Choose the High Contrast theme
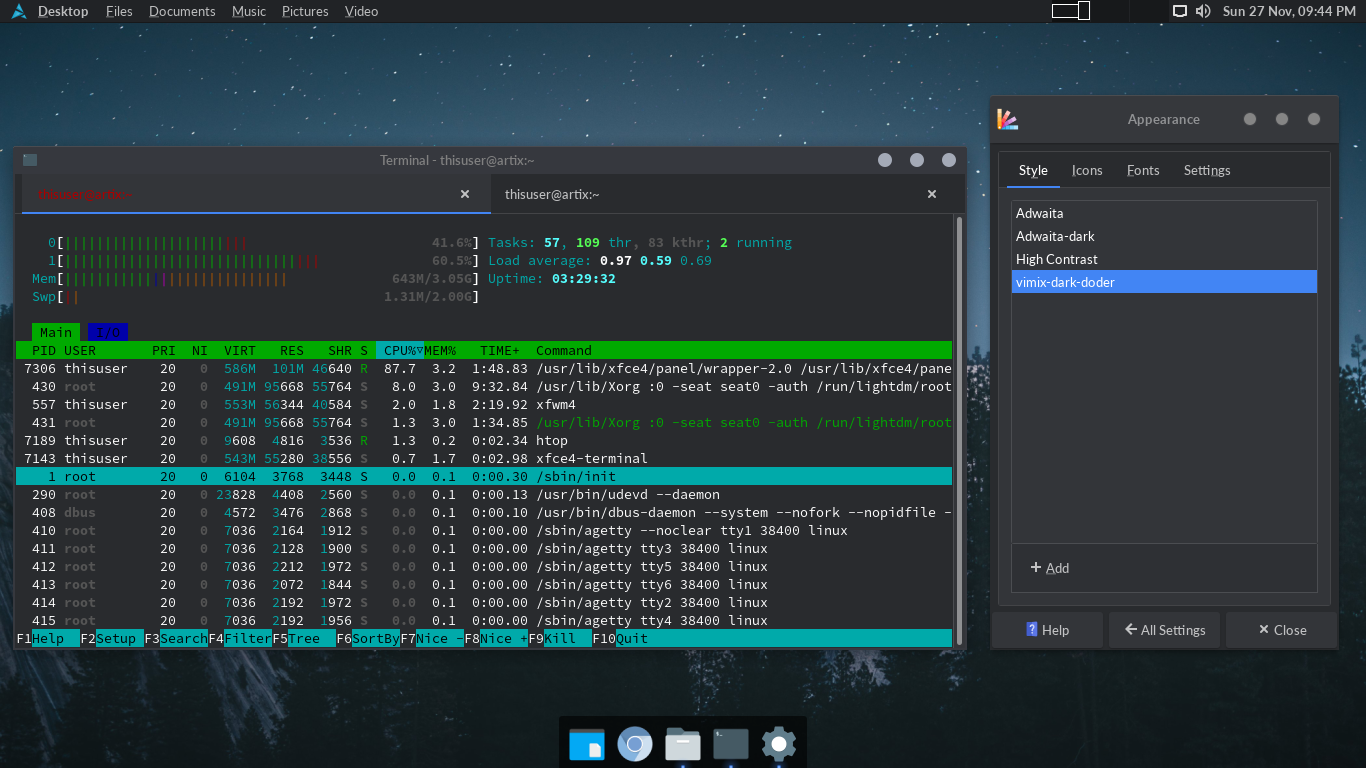The width and height of the screenshot is (1366, 768). 1164,259
